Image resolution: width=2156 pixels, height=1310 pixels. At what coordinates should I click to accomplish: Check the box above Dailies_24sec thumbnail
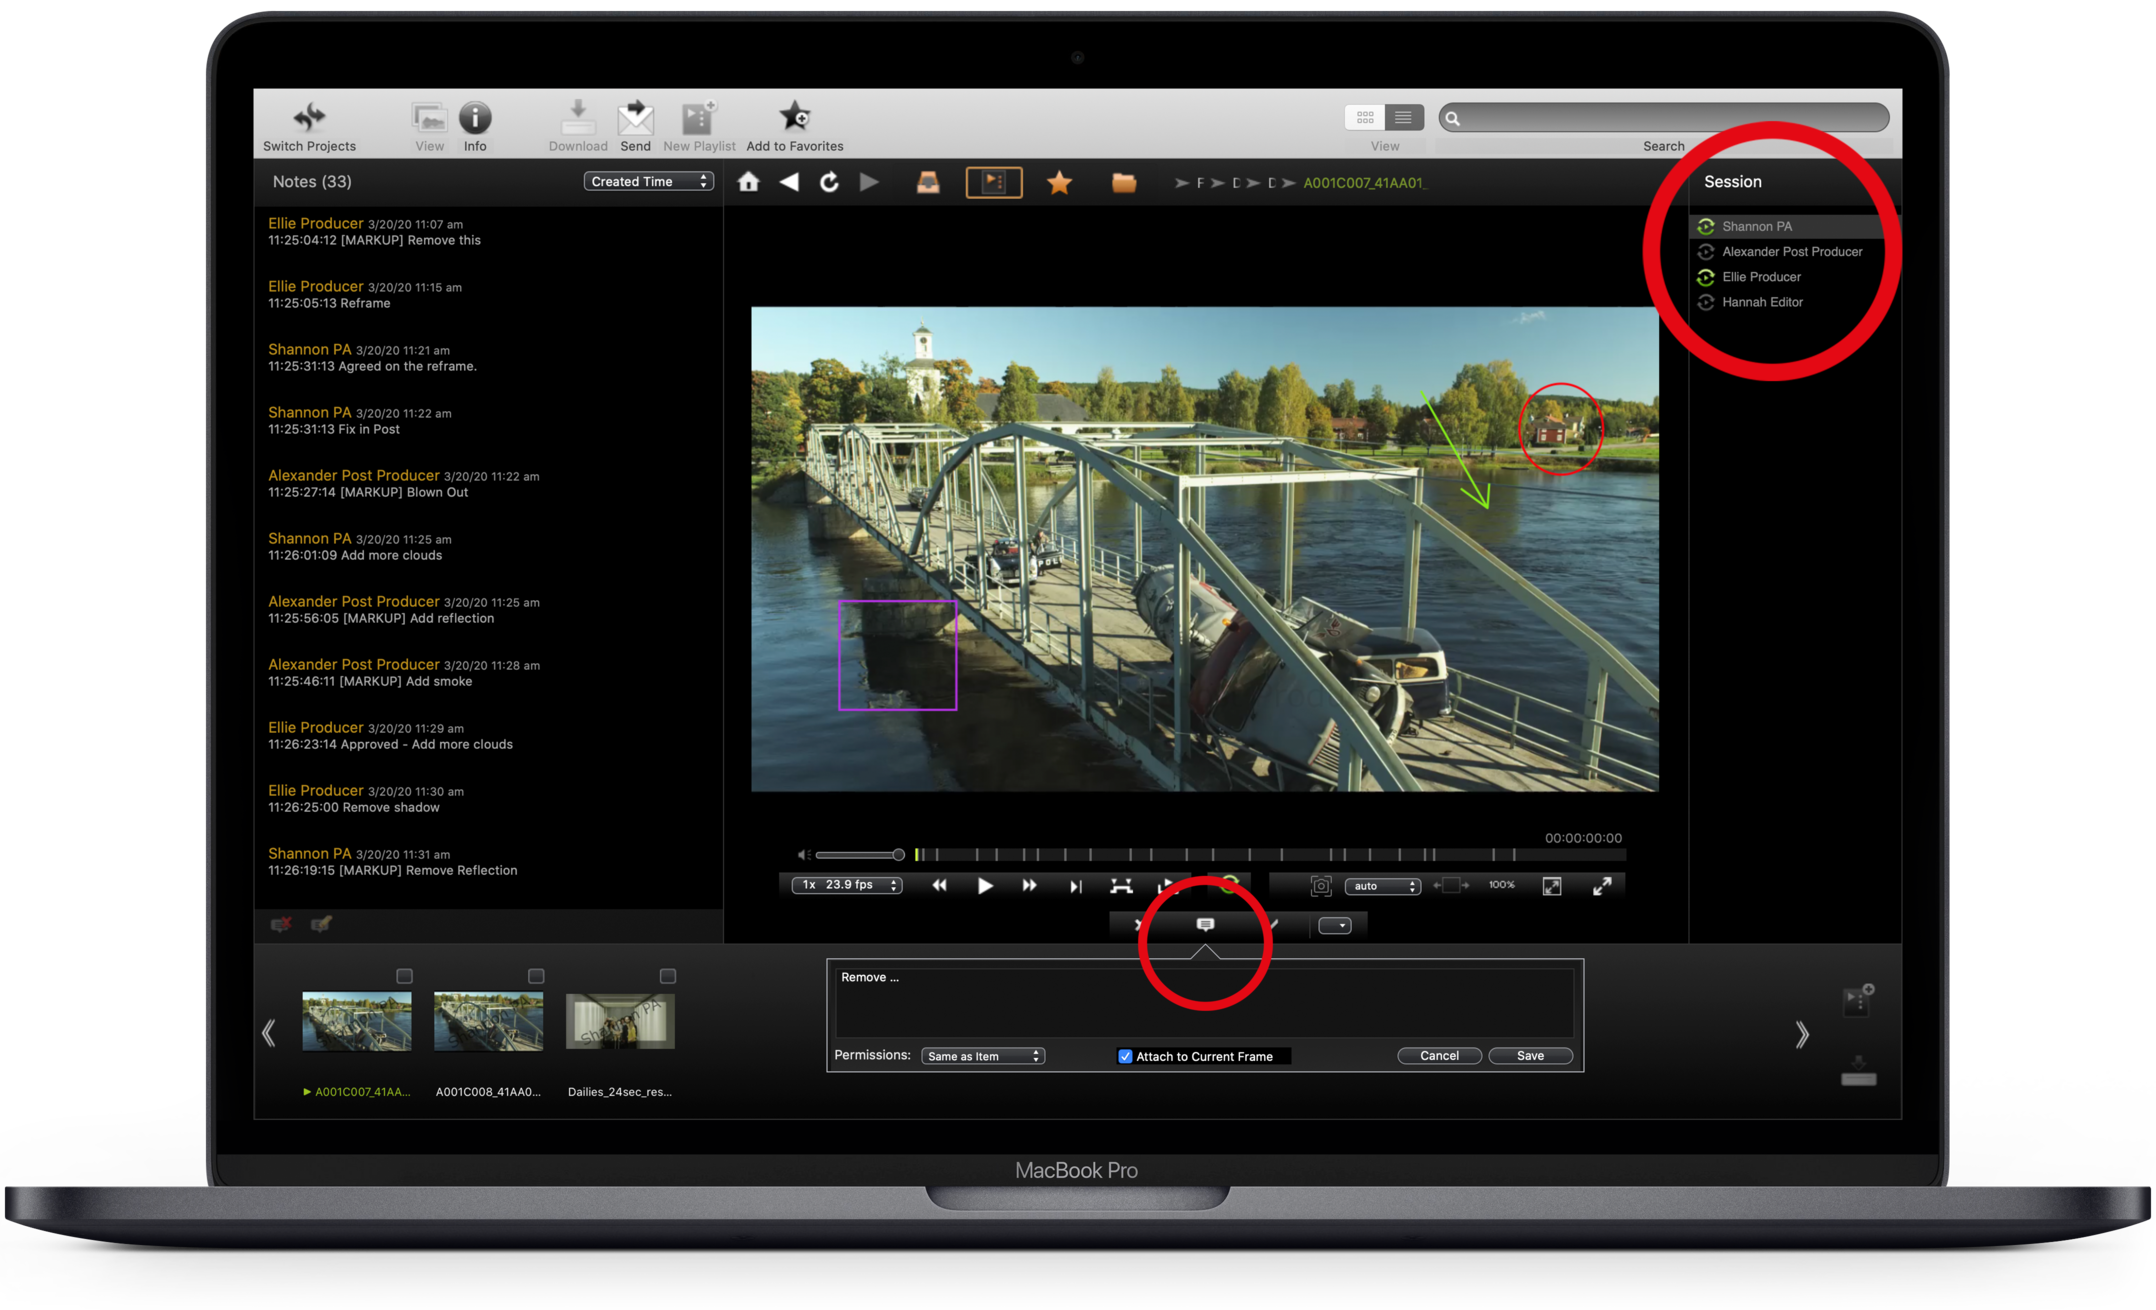click(x=668, y=975)
